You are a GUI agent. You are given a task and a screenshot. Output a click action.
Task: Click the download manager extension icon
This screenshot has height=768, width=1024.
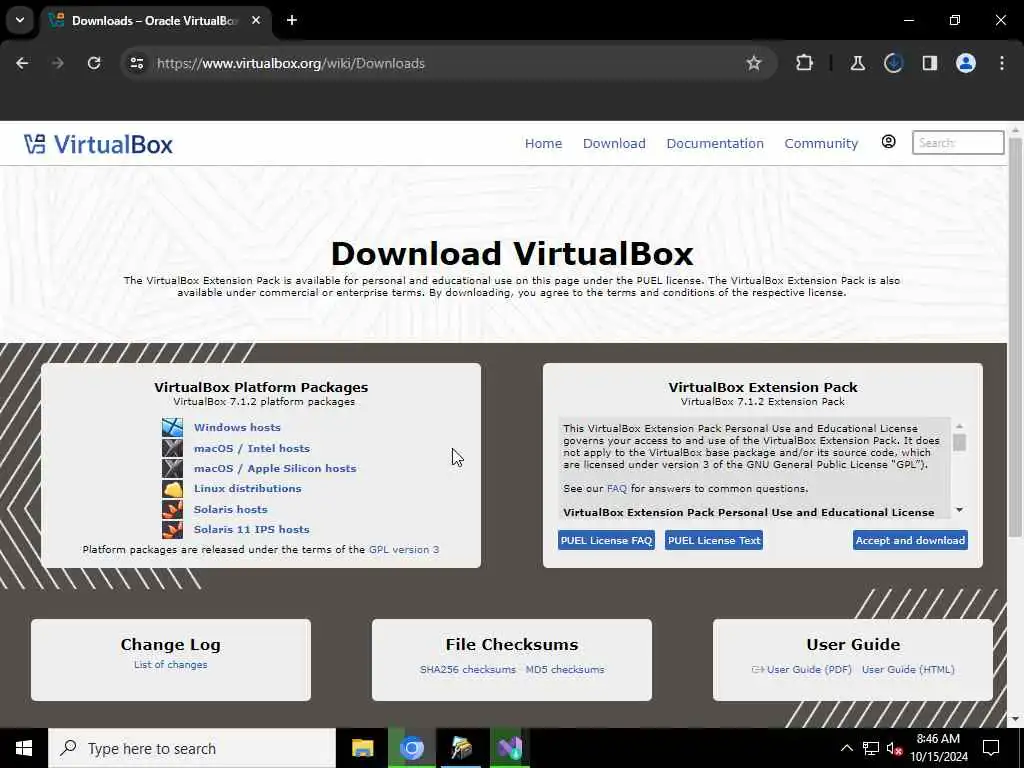(x=893, y=63)
